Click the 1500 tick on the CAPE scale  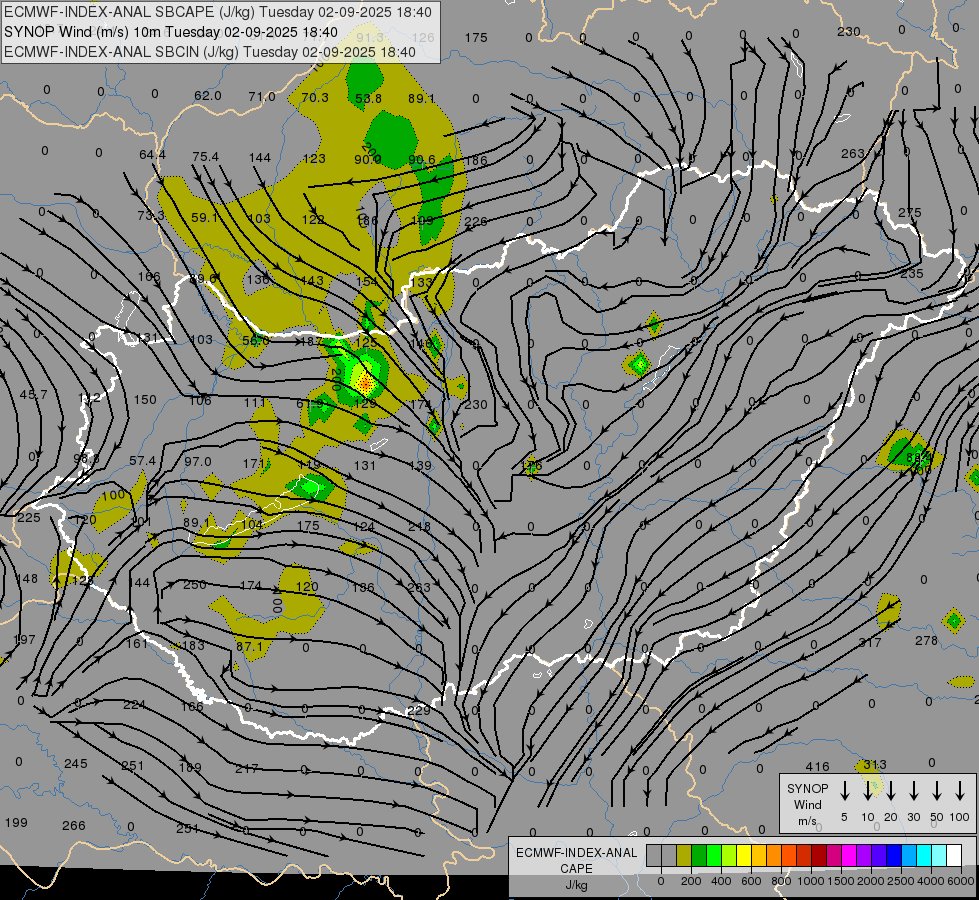coord(841,881)
